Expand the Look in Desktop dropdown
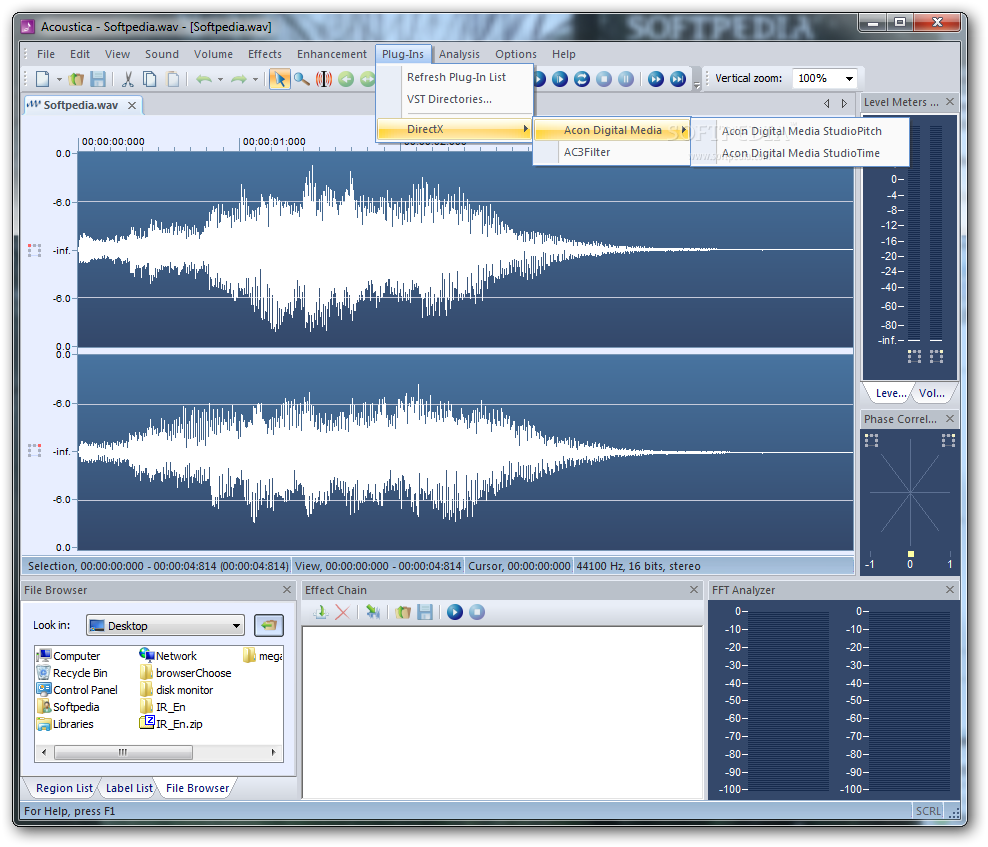 236,626
